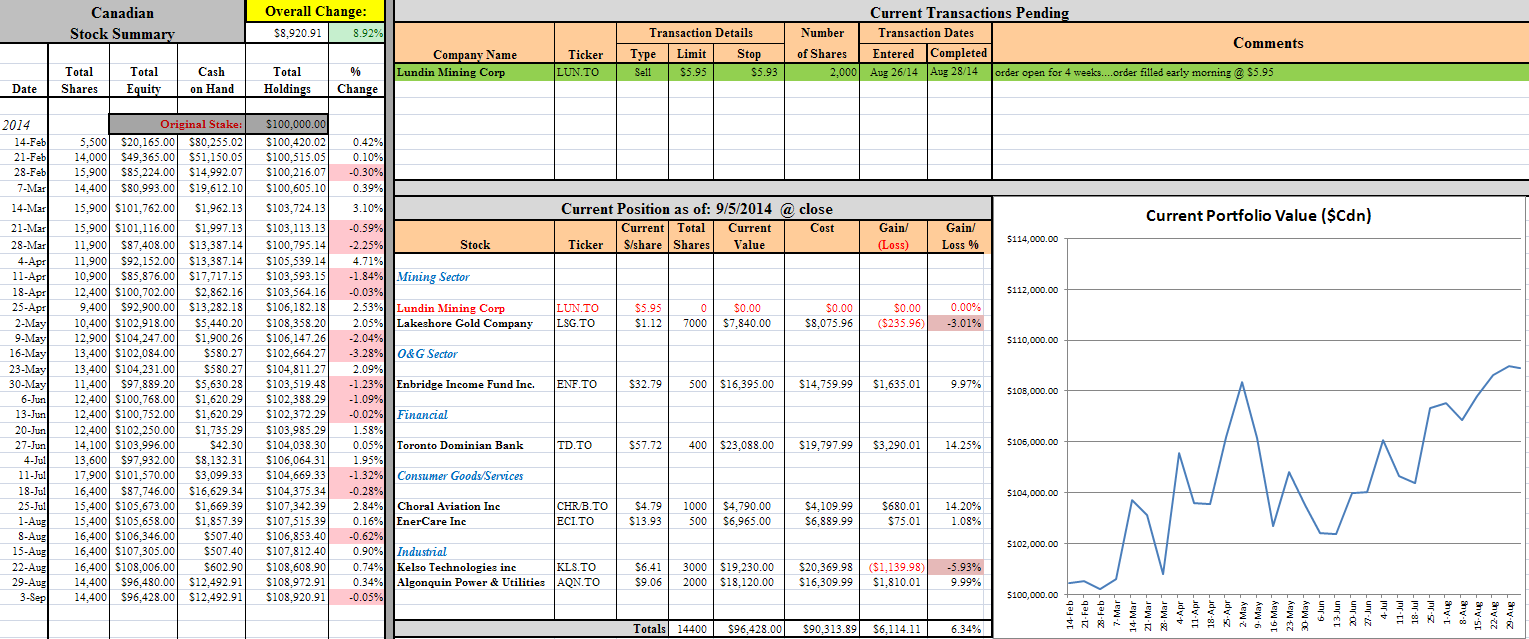
Task: Select the Overall Change header cell
Action: [x=315, y=11]
